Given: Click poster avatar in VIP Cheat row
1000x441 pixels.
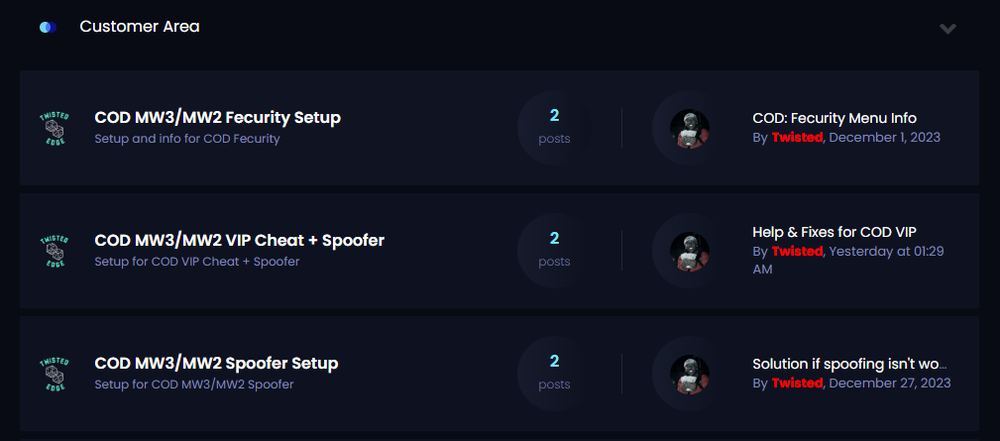Looking at the screenshot, I should tap(689, 251).
